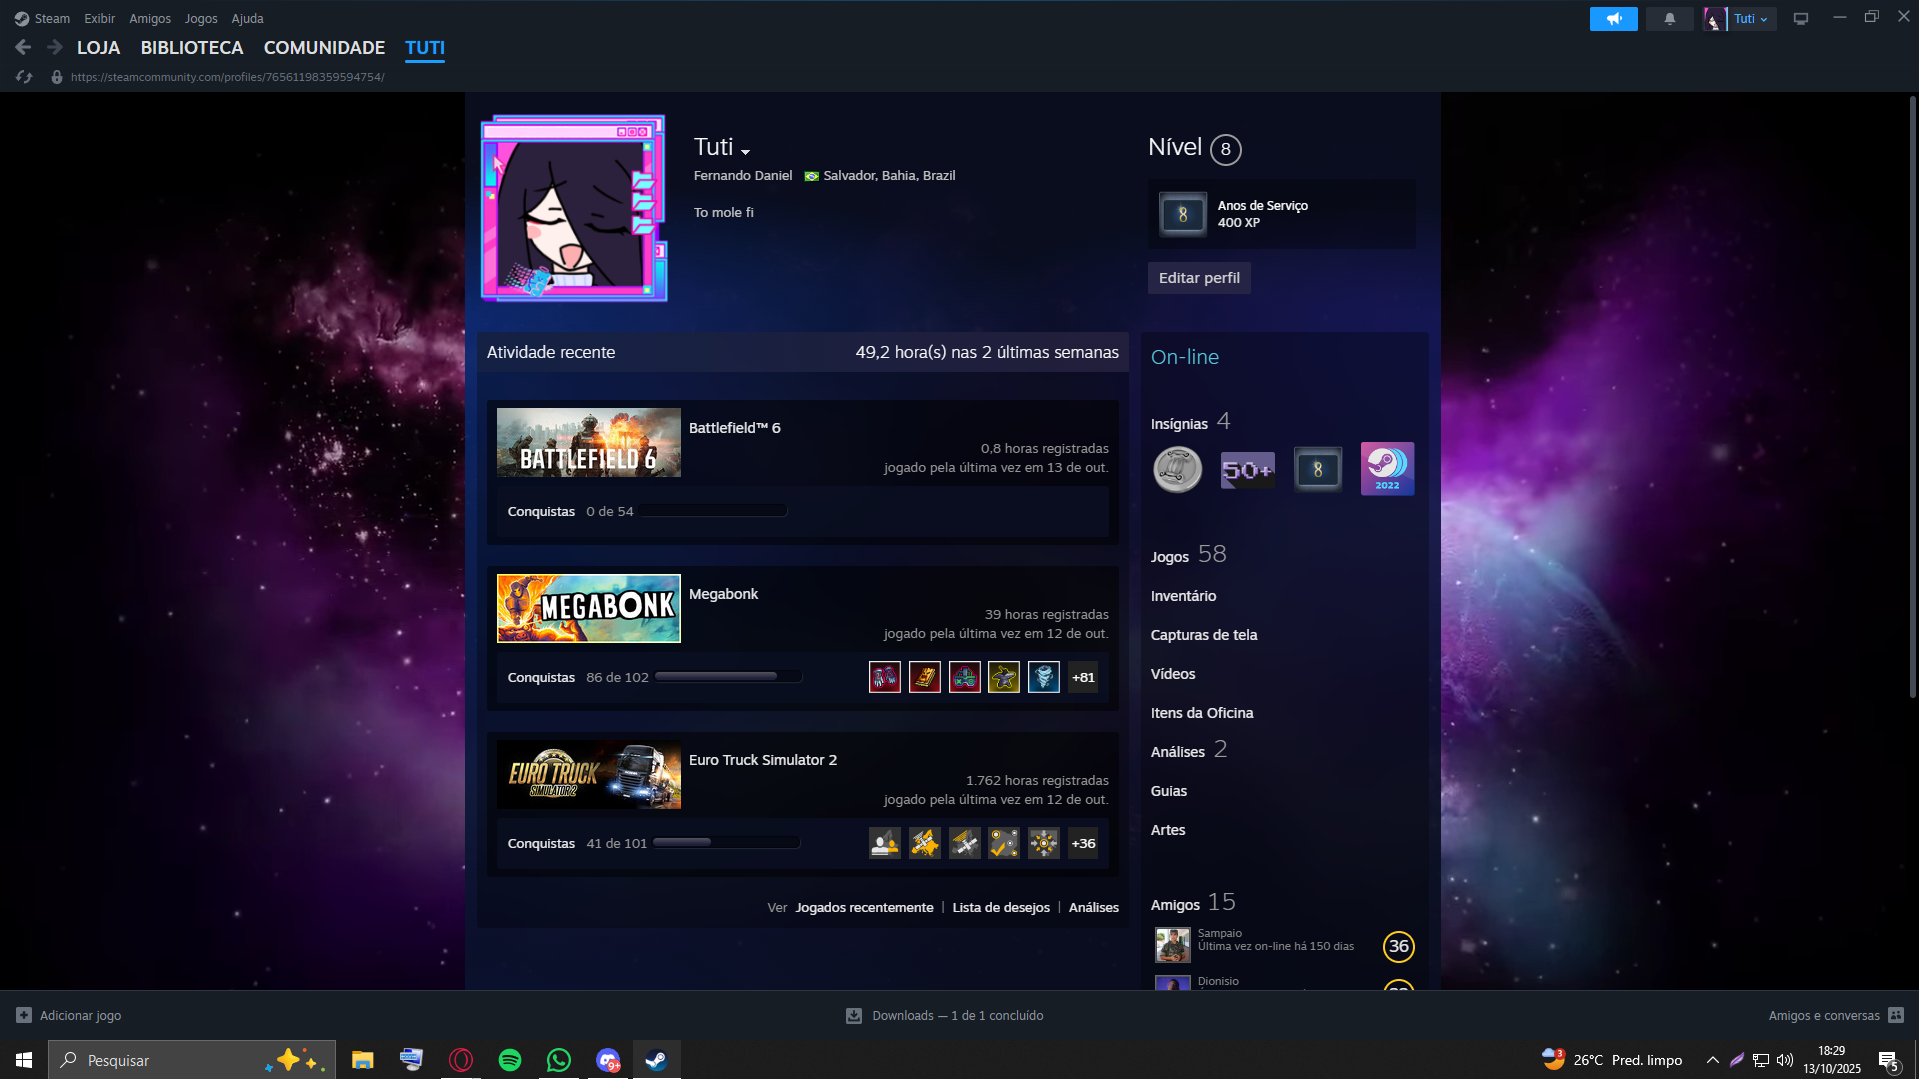Click the Editar perfil button
This screenshot has width=1919, height=1079.
pos(1198,278)
